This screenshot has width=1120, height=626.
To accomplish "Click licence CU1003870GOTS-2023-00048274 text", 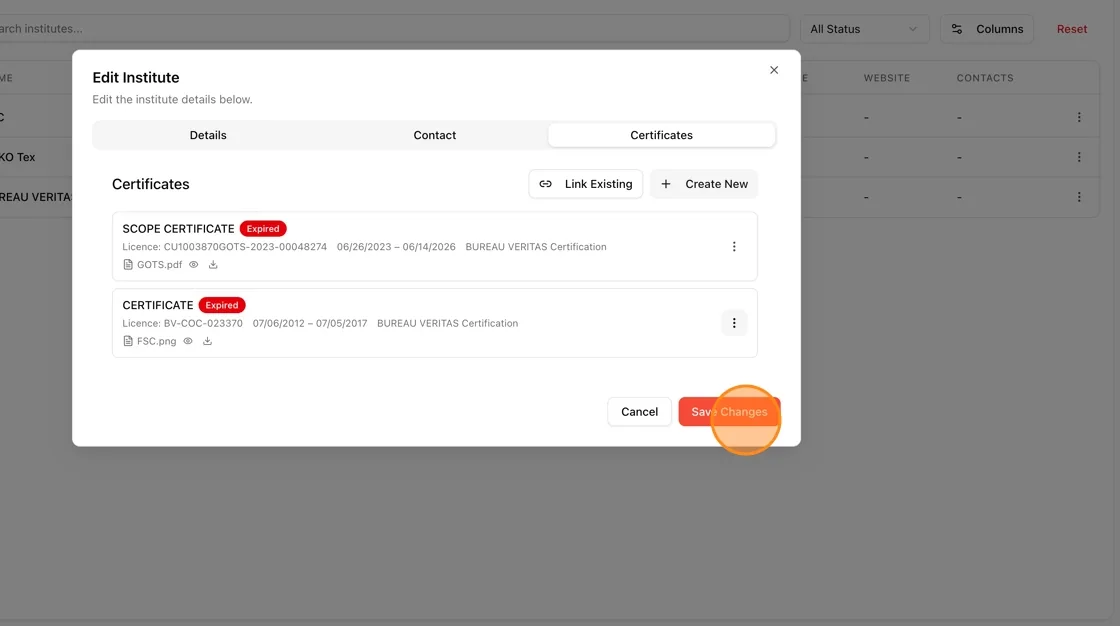I will click(224, 247).
